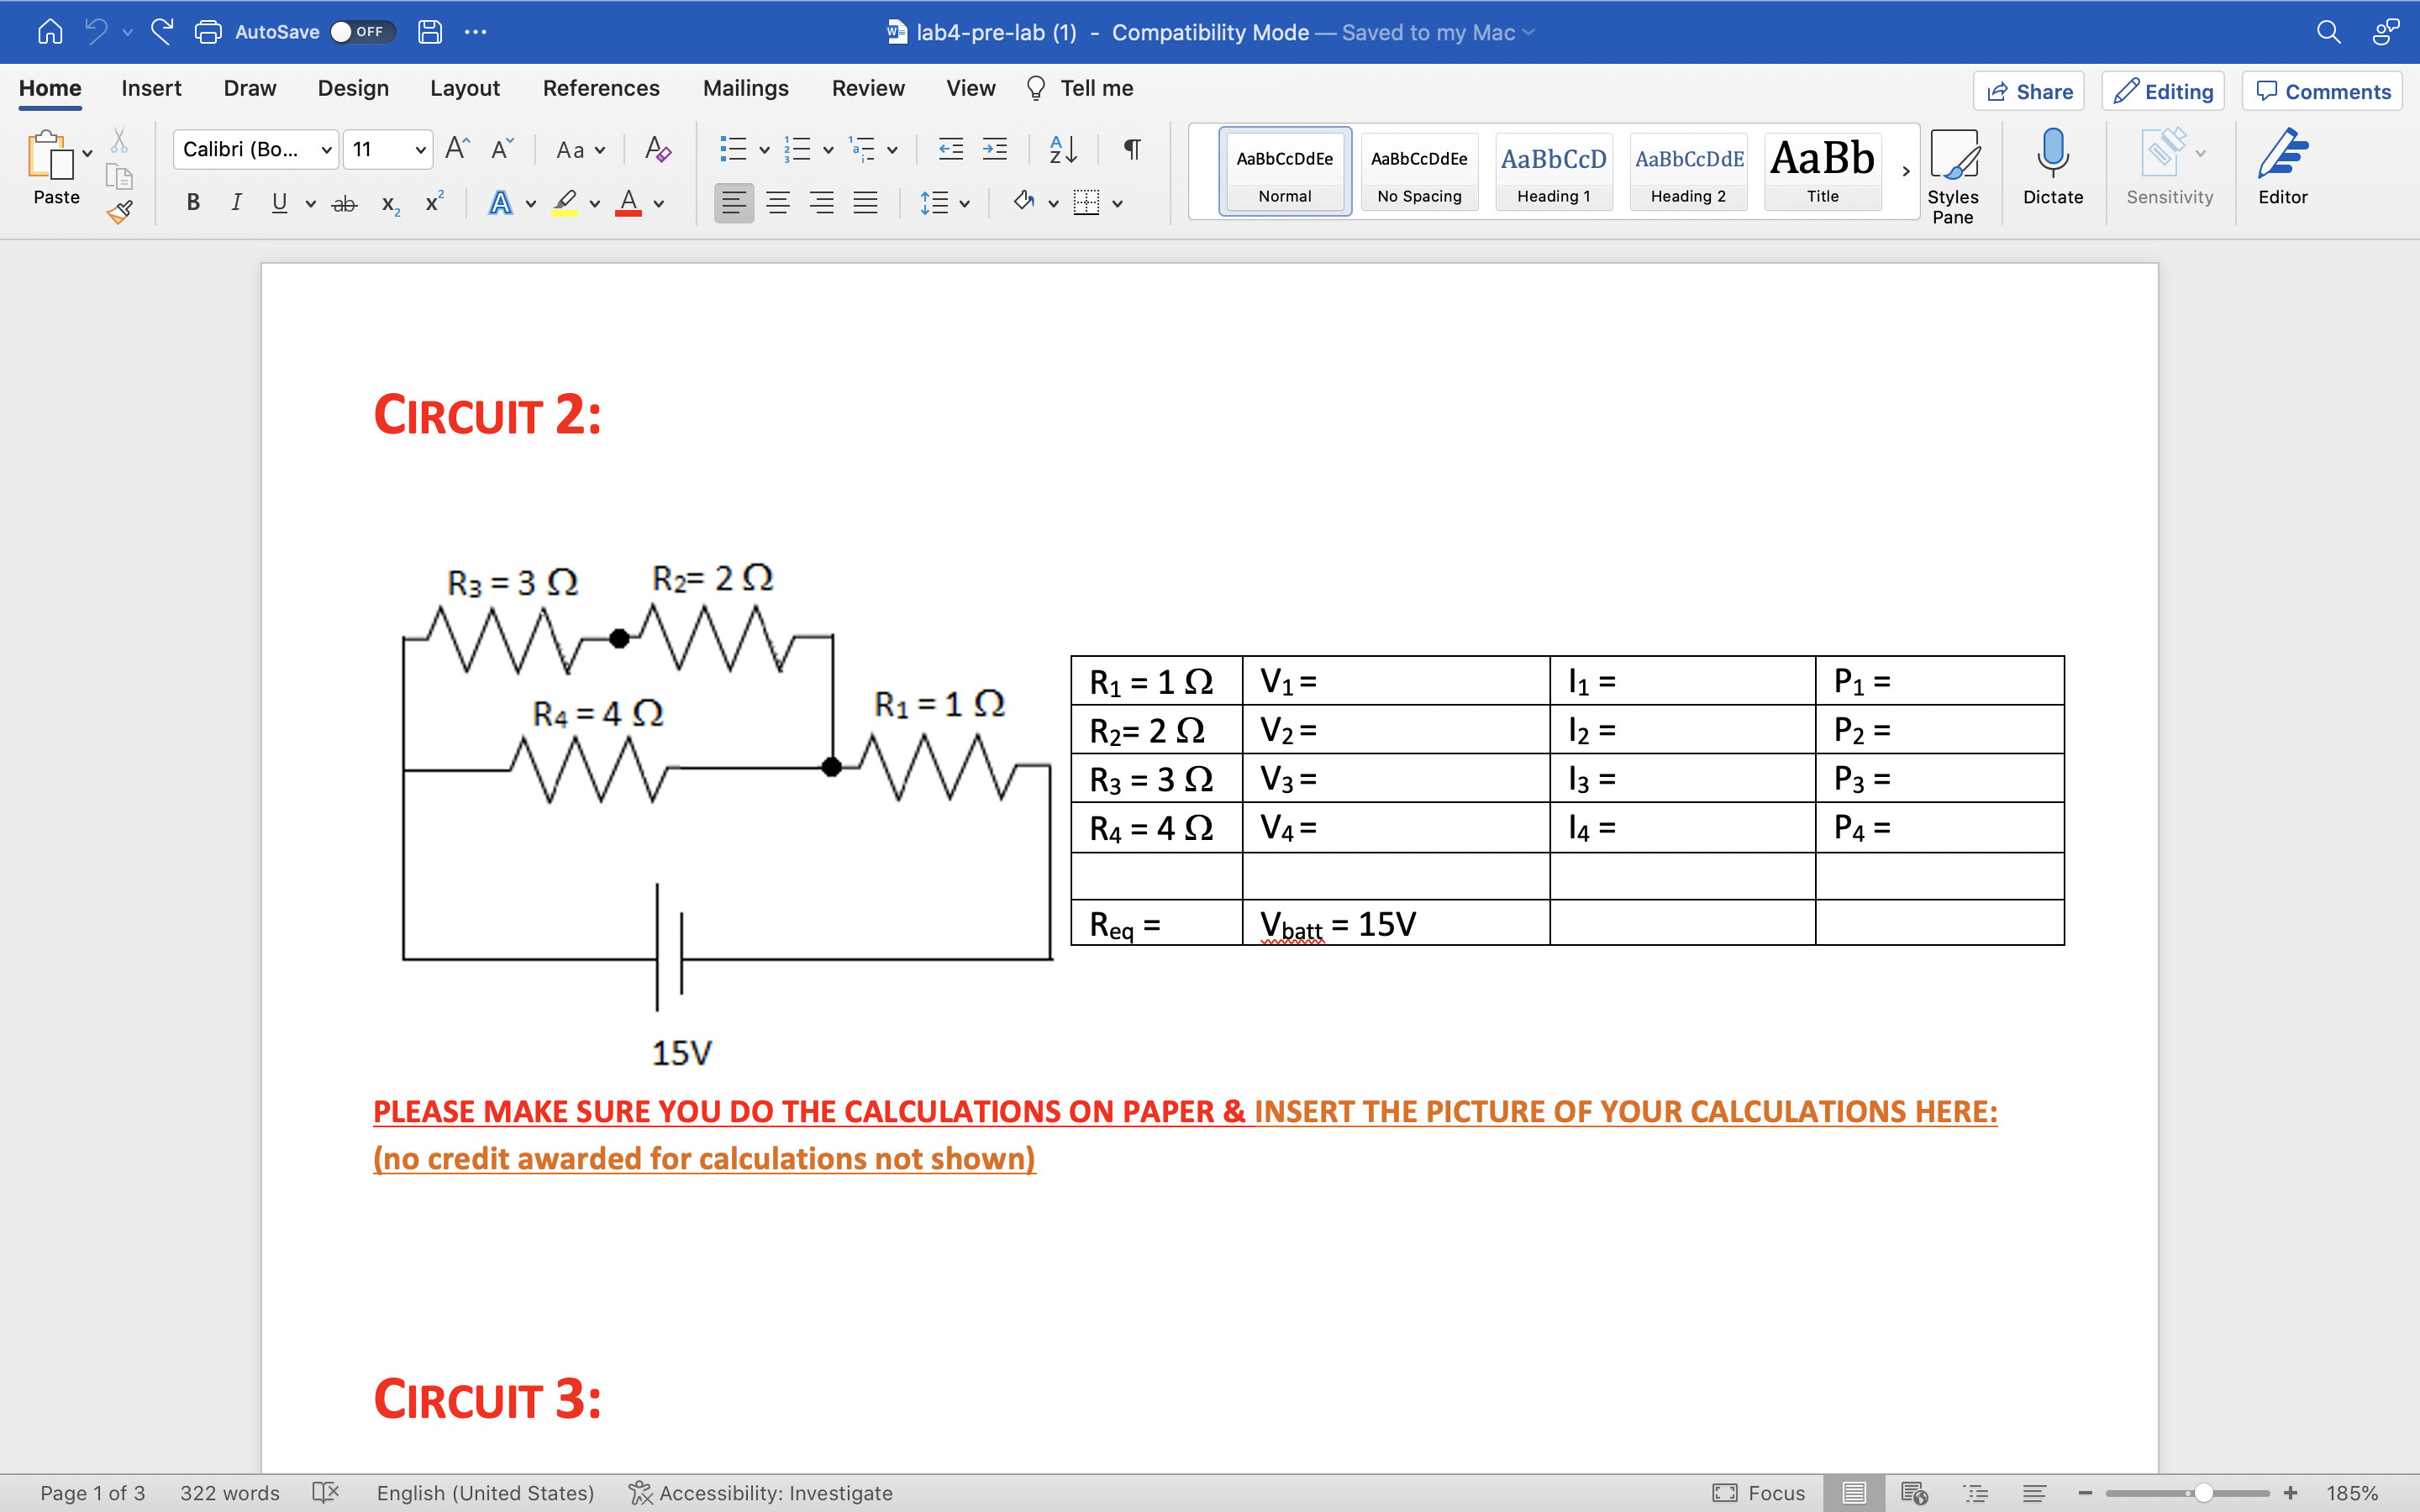Click the Increase Indent icon
The height and width of the screenshot is (1512, 2420).
tap(995, 150)
